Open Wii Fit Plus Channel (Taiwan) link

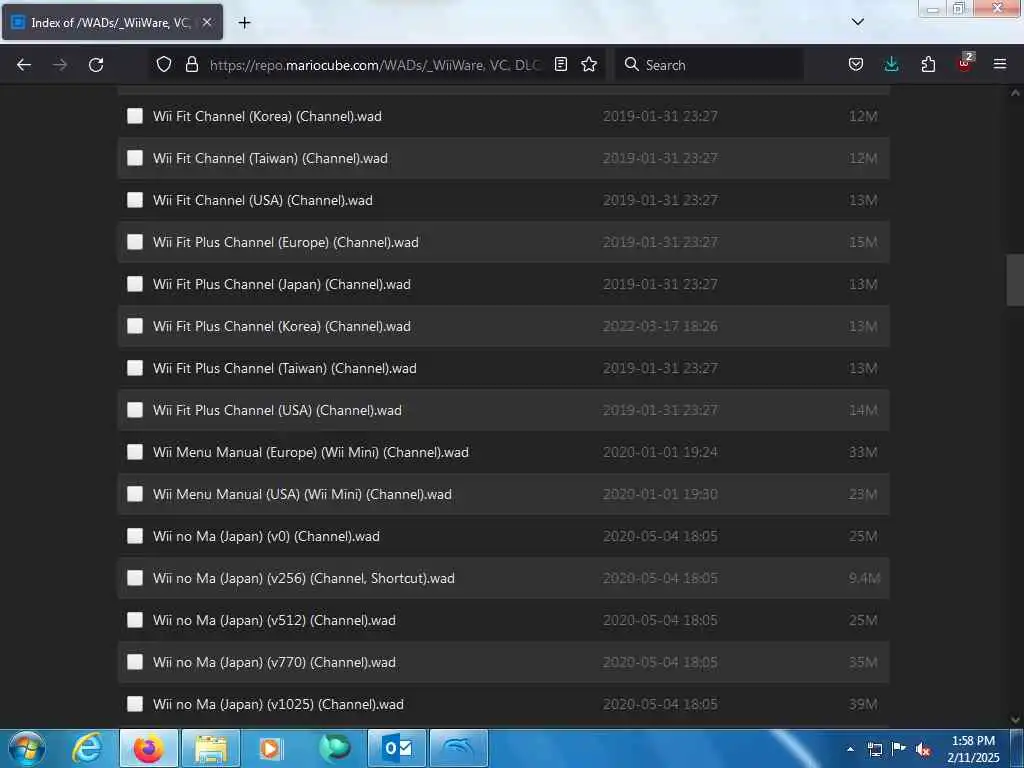tap(285, 368)
